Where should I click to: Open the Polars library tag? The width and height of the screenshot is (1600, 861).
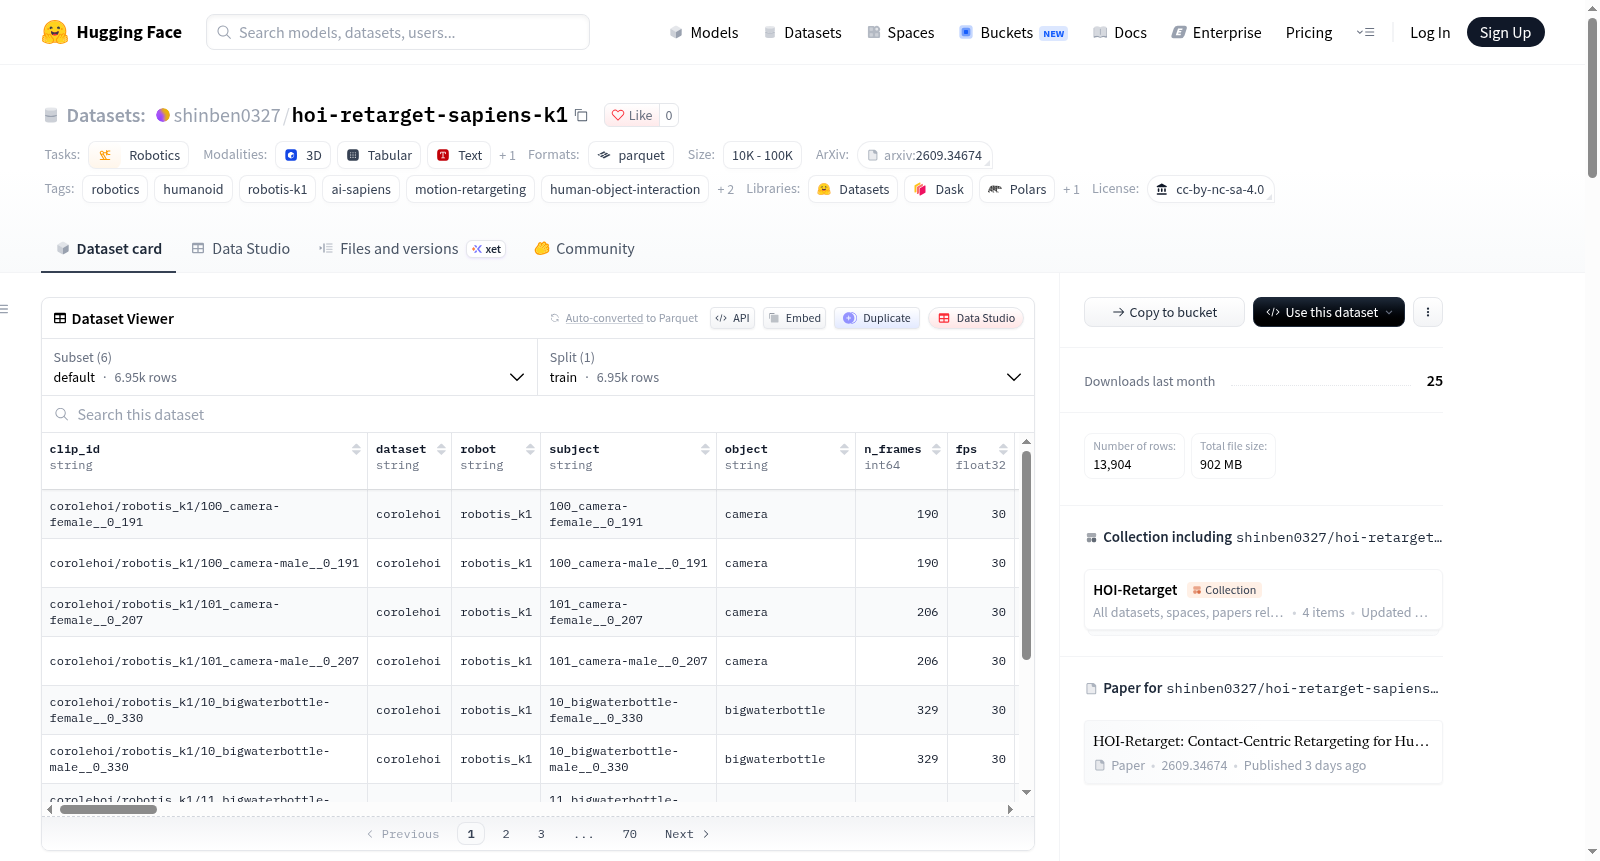click(1017, 189)
